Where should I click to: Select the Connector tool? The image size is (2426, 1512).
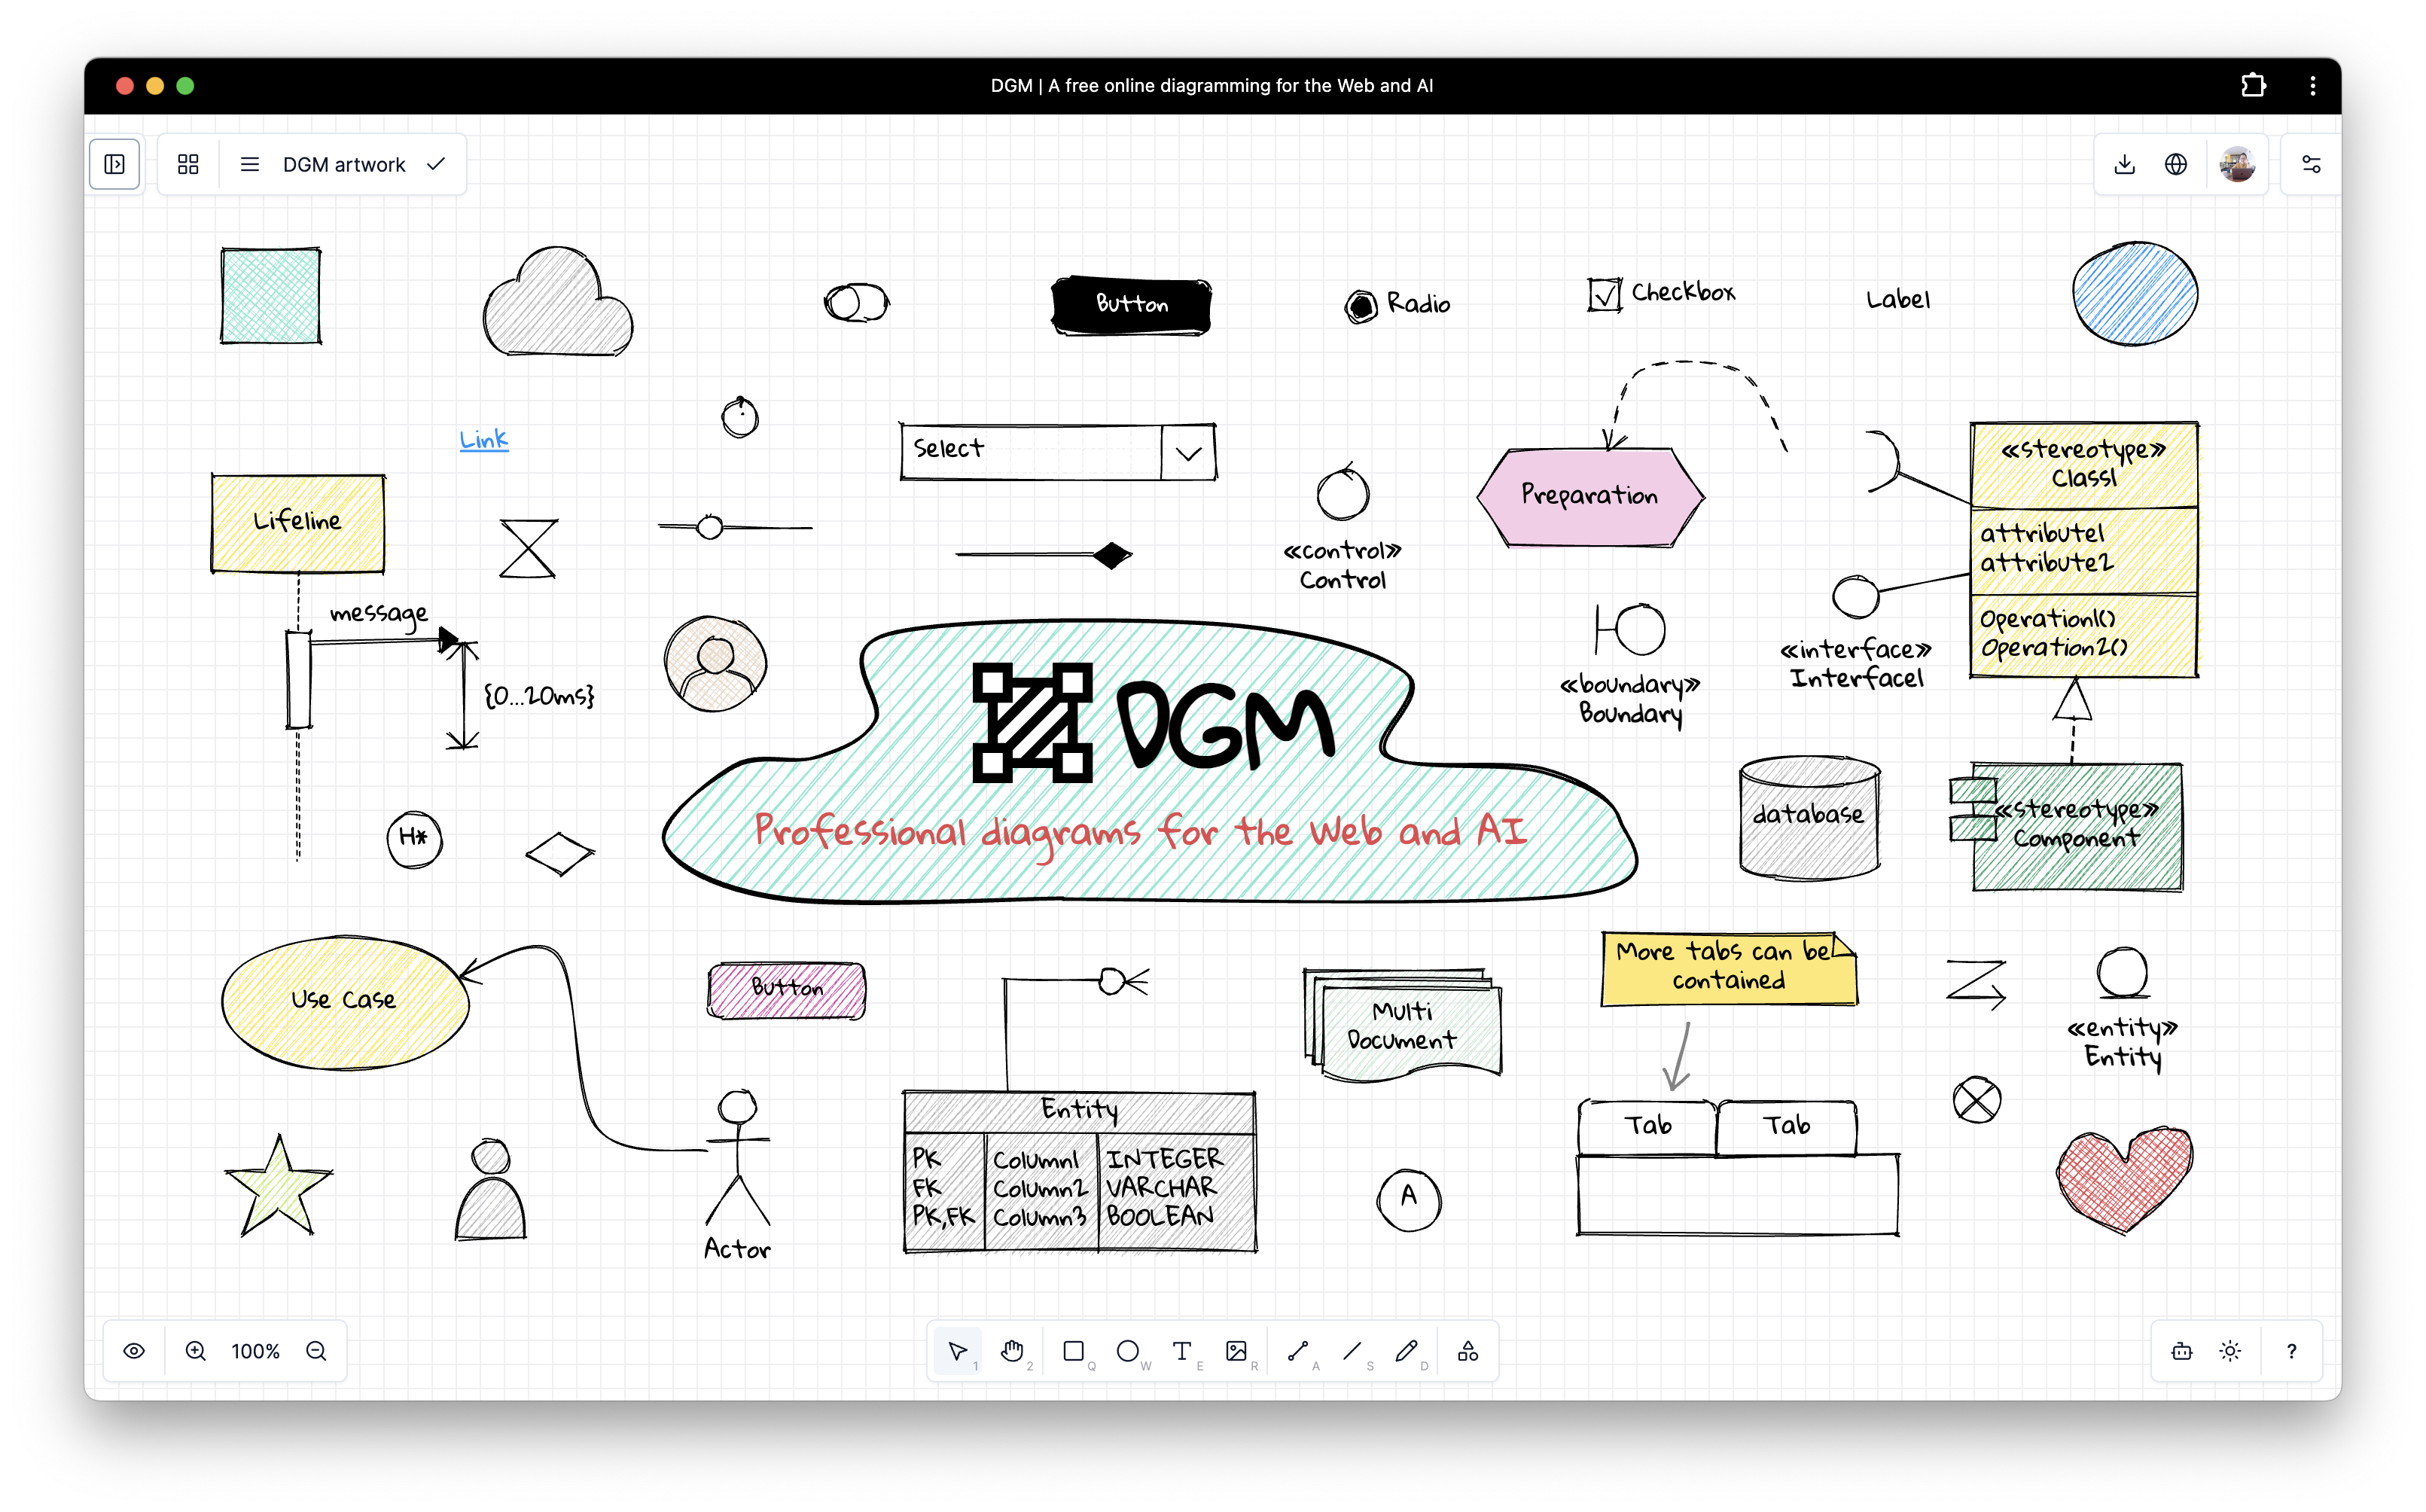pyautogui.click(x=1299, y=1351)
